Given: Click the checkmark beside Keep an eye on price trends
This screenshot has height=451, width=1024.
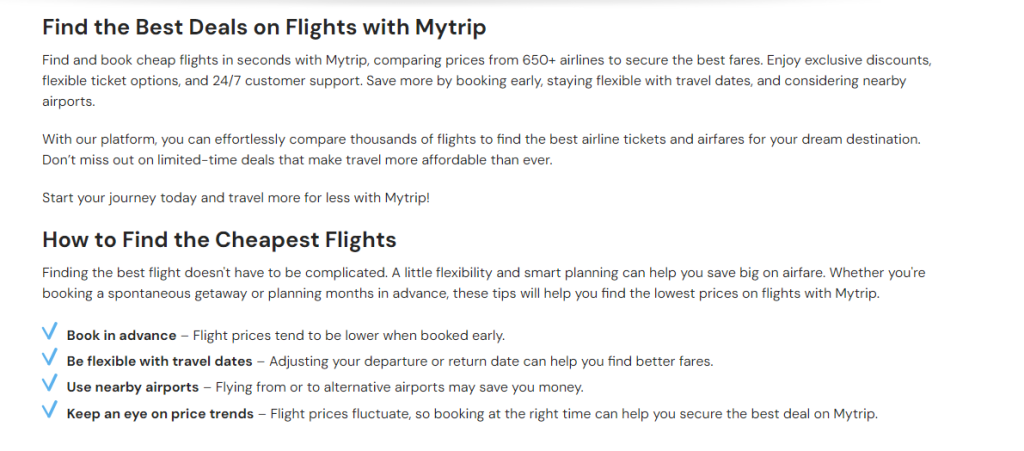Looking at the screenshot, I should point(50,410).
